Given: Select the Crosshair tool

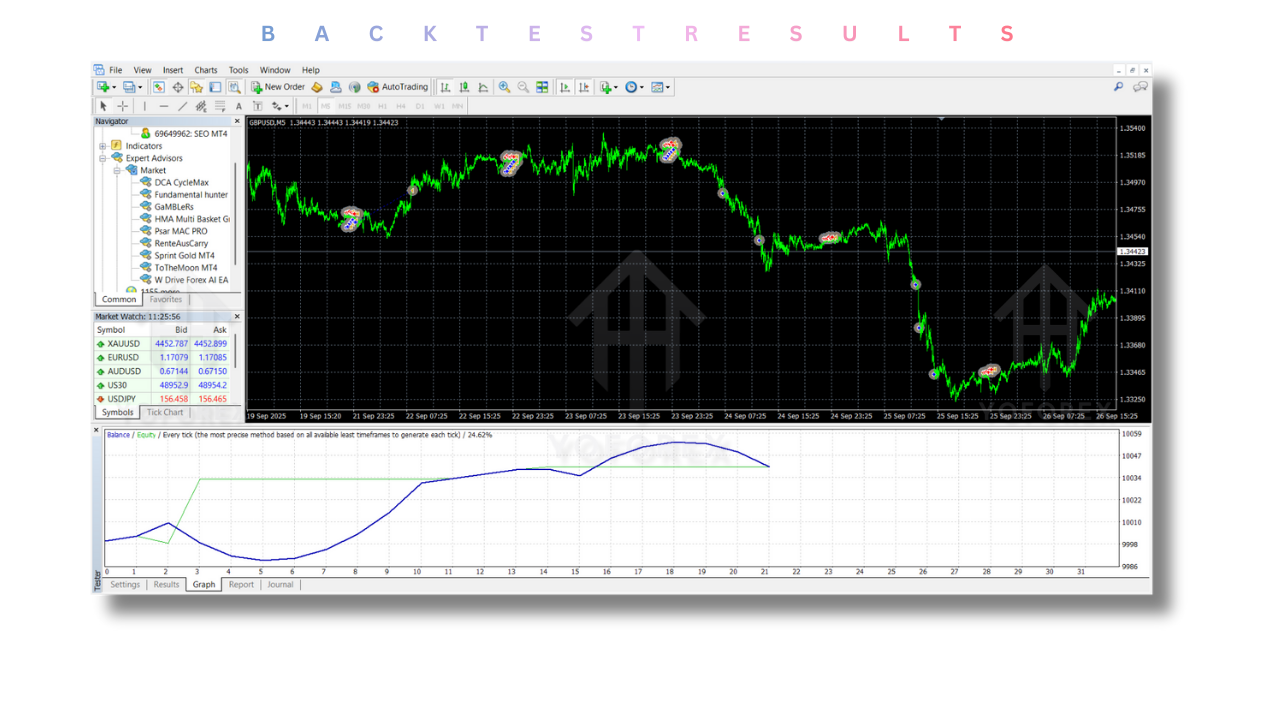Looking at the screenshot, I should 122,104.
